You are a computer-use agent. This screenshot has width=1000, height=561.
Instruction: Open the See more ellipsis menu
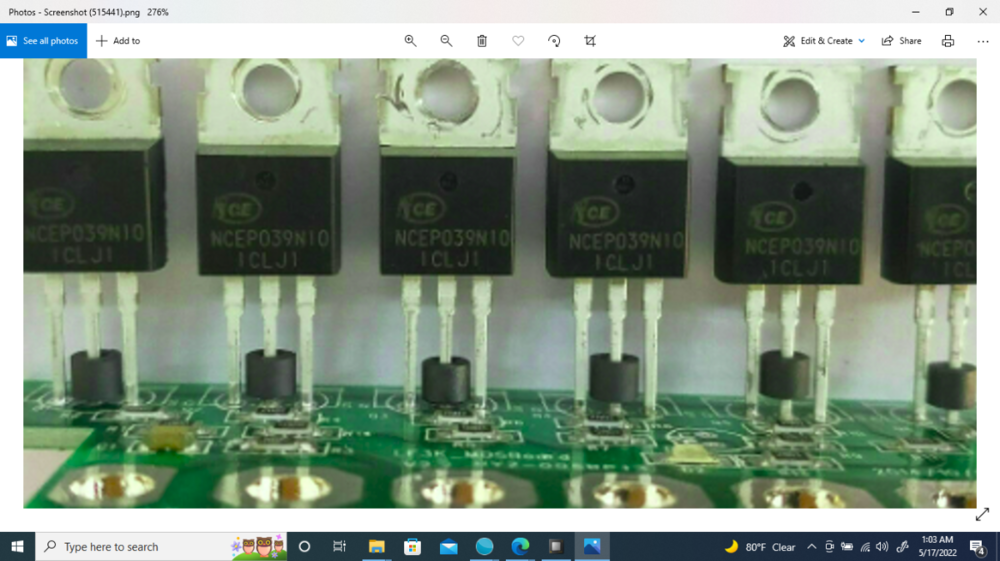tap(983, 41)
